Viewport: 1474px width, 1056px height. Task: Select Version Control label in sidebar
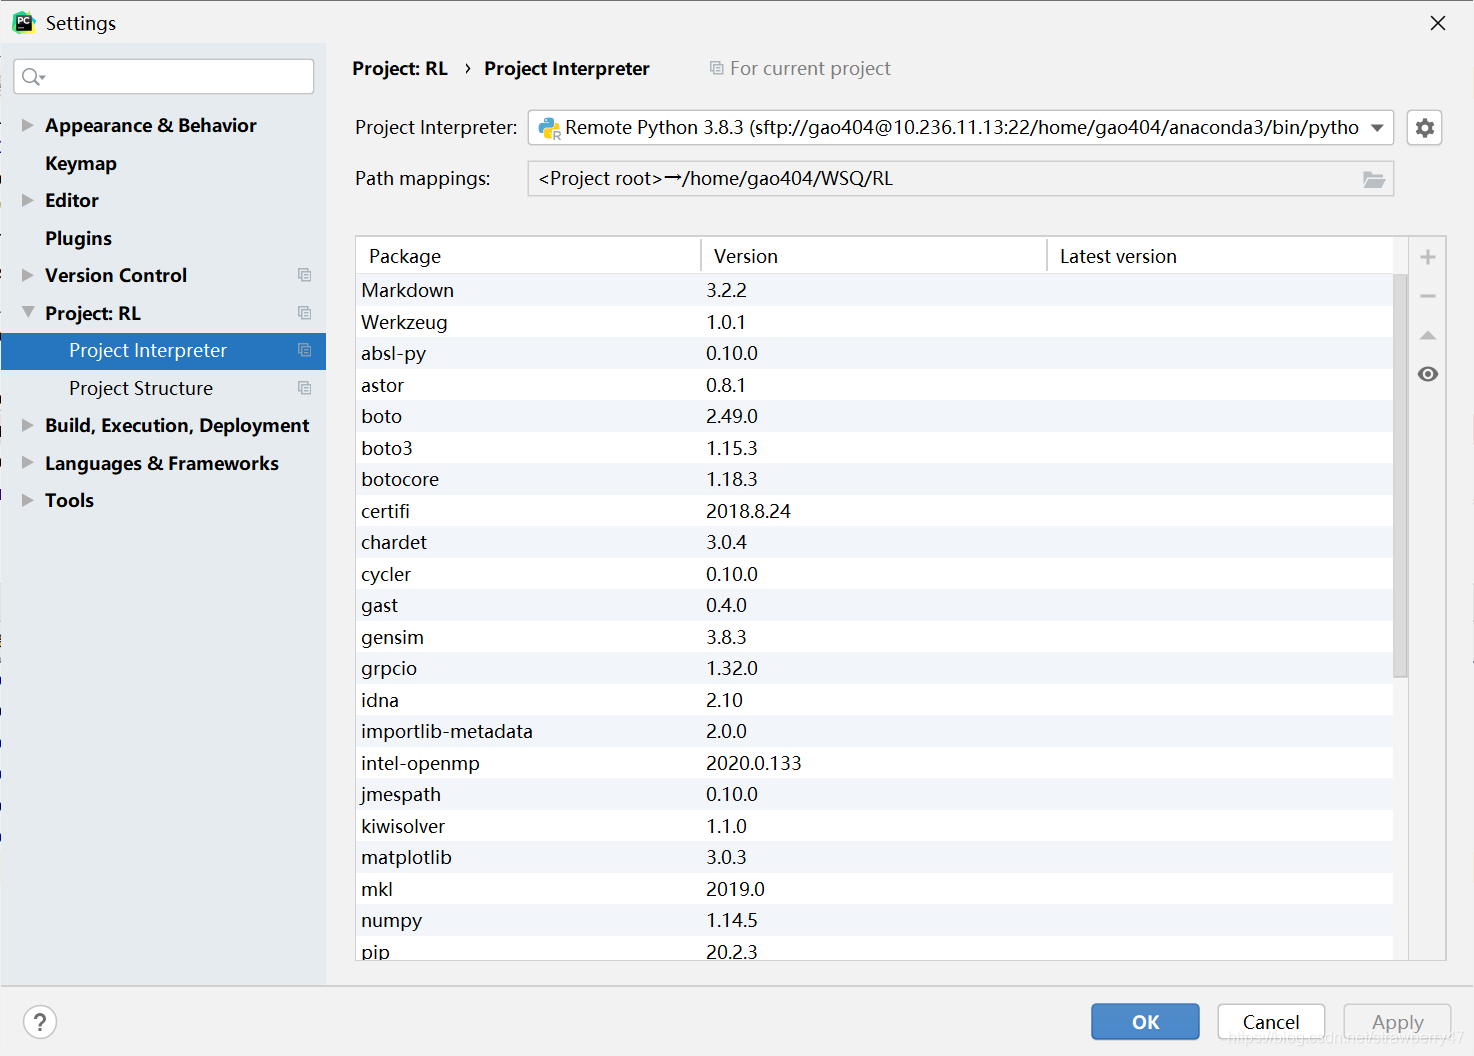point(116,275)
